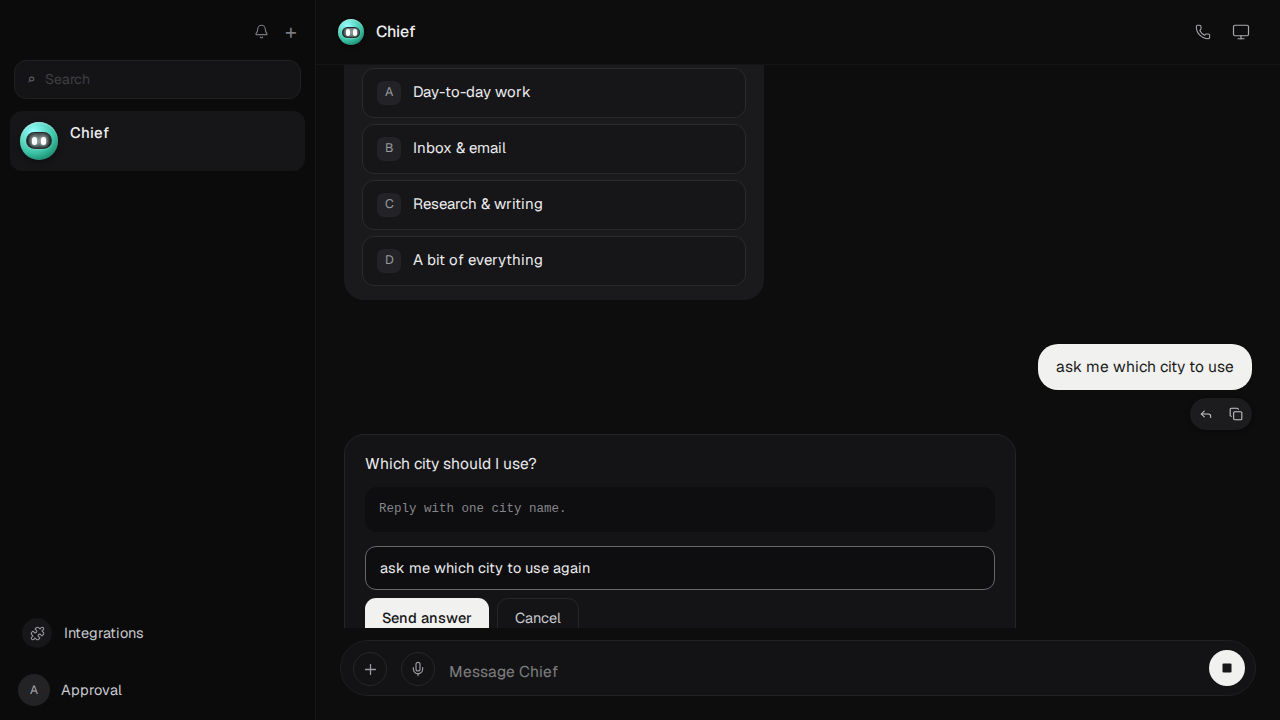The height and width of the screenshot is (720, 1280).
Task: Copy the message with the copy icon
Action: (1236, 414)
